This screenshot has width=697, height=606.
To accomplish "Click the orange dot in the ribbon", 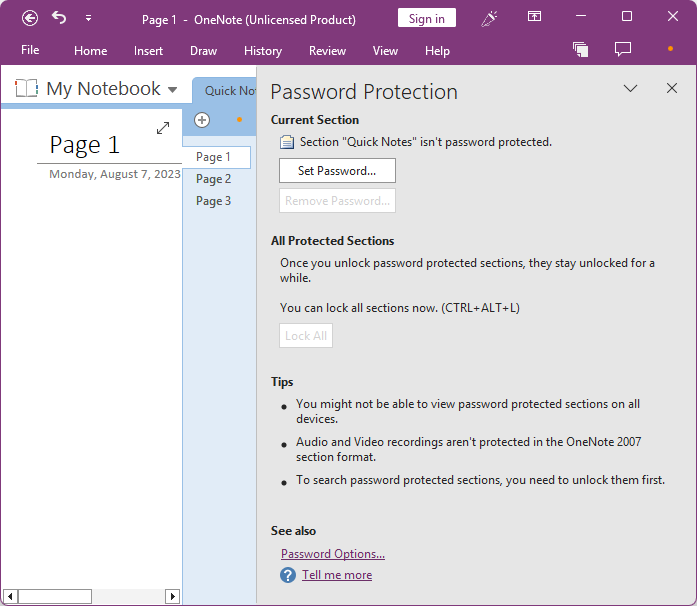I will pyautogui.click(x=670, y=48).
